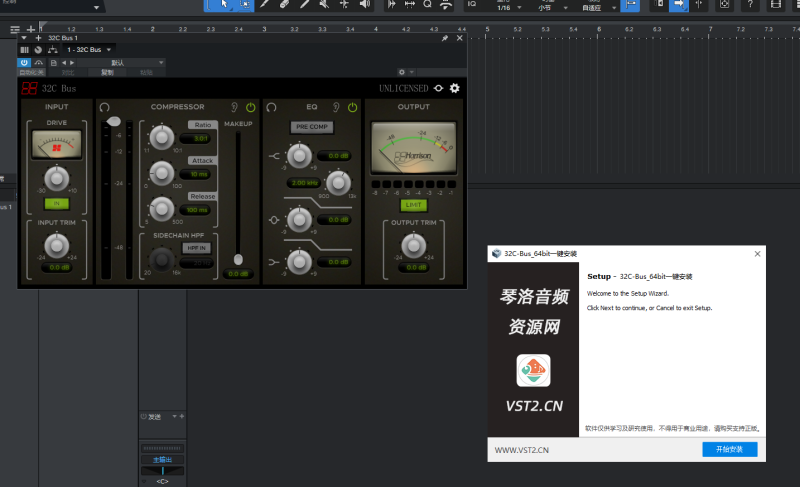Open the '1 - 32C Bus' insert dropdown

tap(89, 49)
